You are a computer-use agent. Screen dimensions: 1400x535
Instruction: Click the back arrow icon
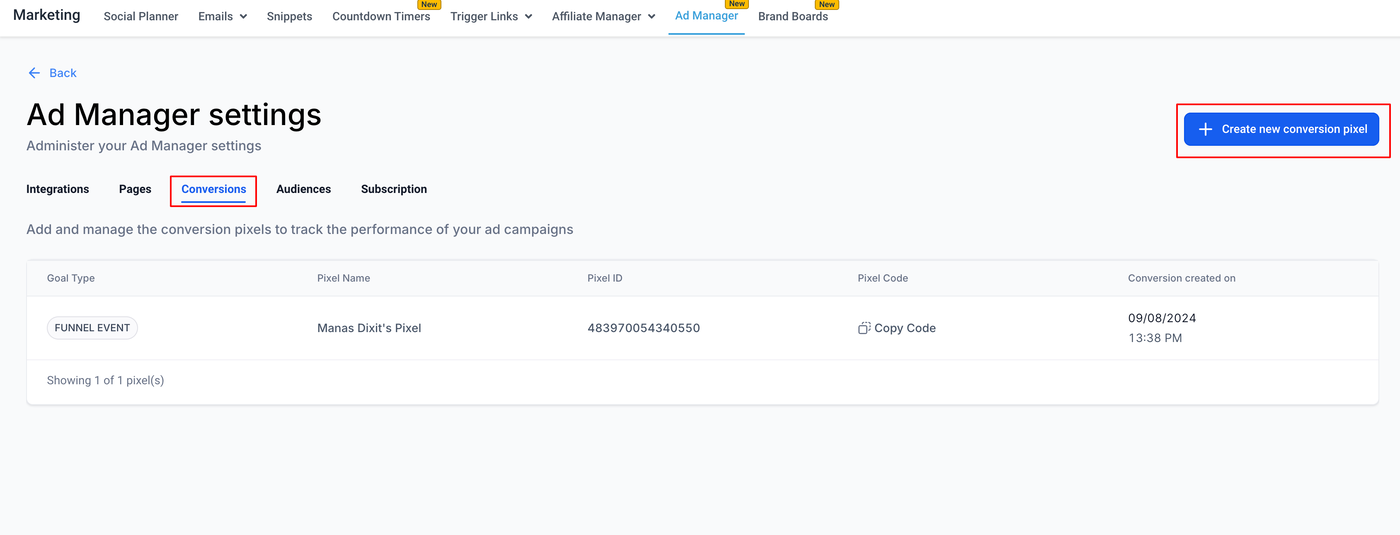(x=34, y=73)
